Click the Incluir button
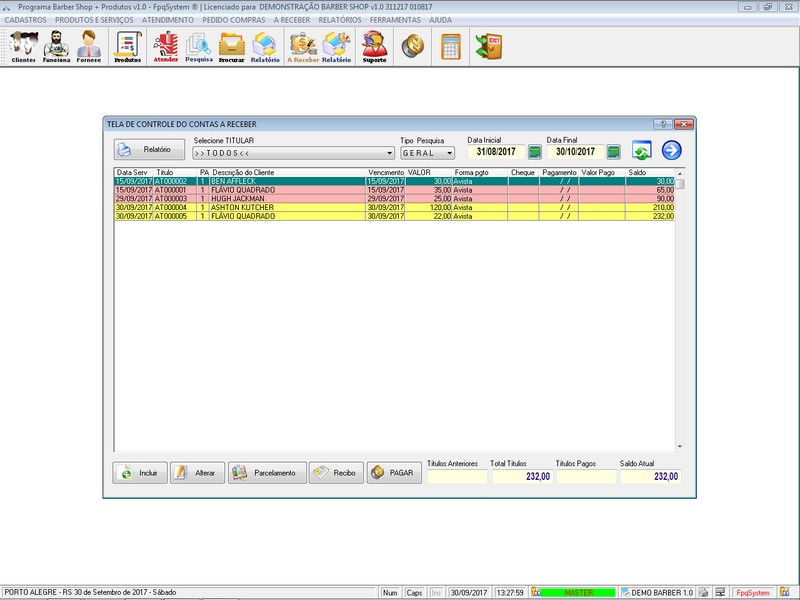Screen dimensions: 800x600 click(139, 473)
